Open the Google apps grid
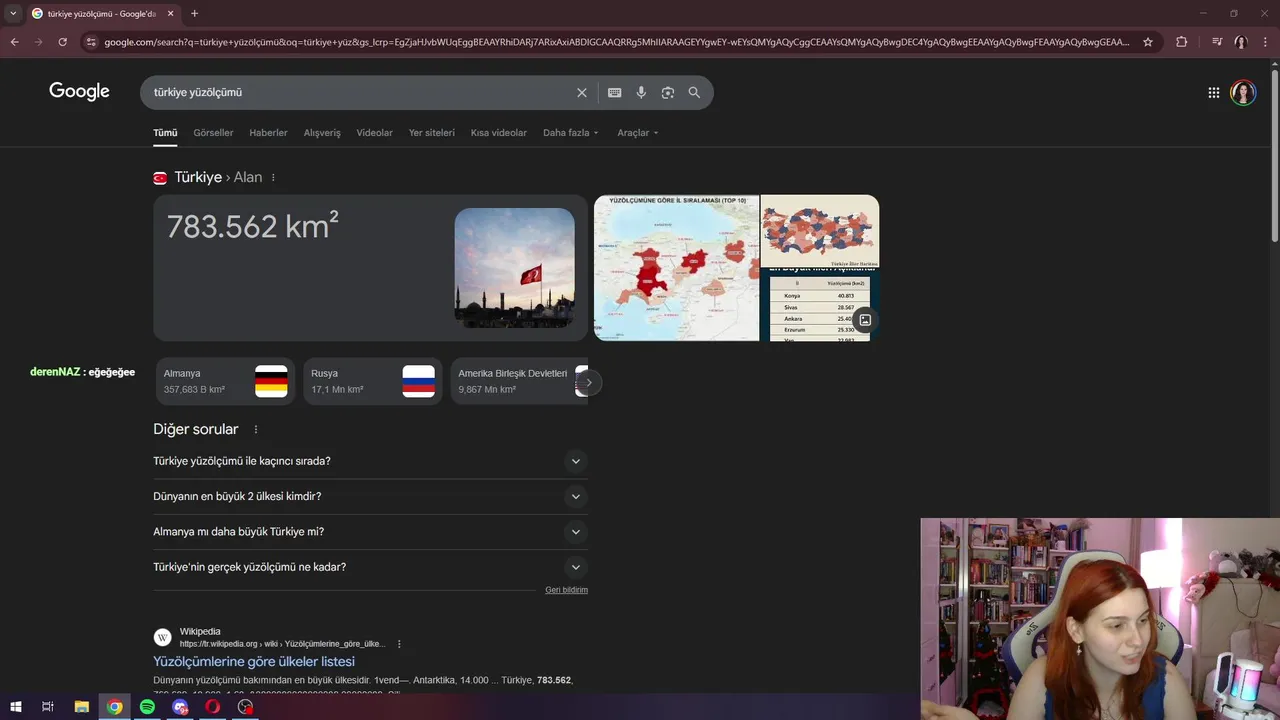 pyautogui.click(x=1213, y=92)
